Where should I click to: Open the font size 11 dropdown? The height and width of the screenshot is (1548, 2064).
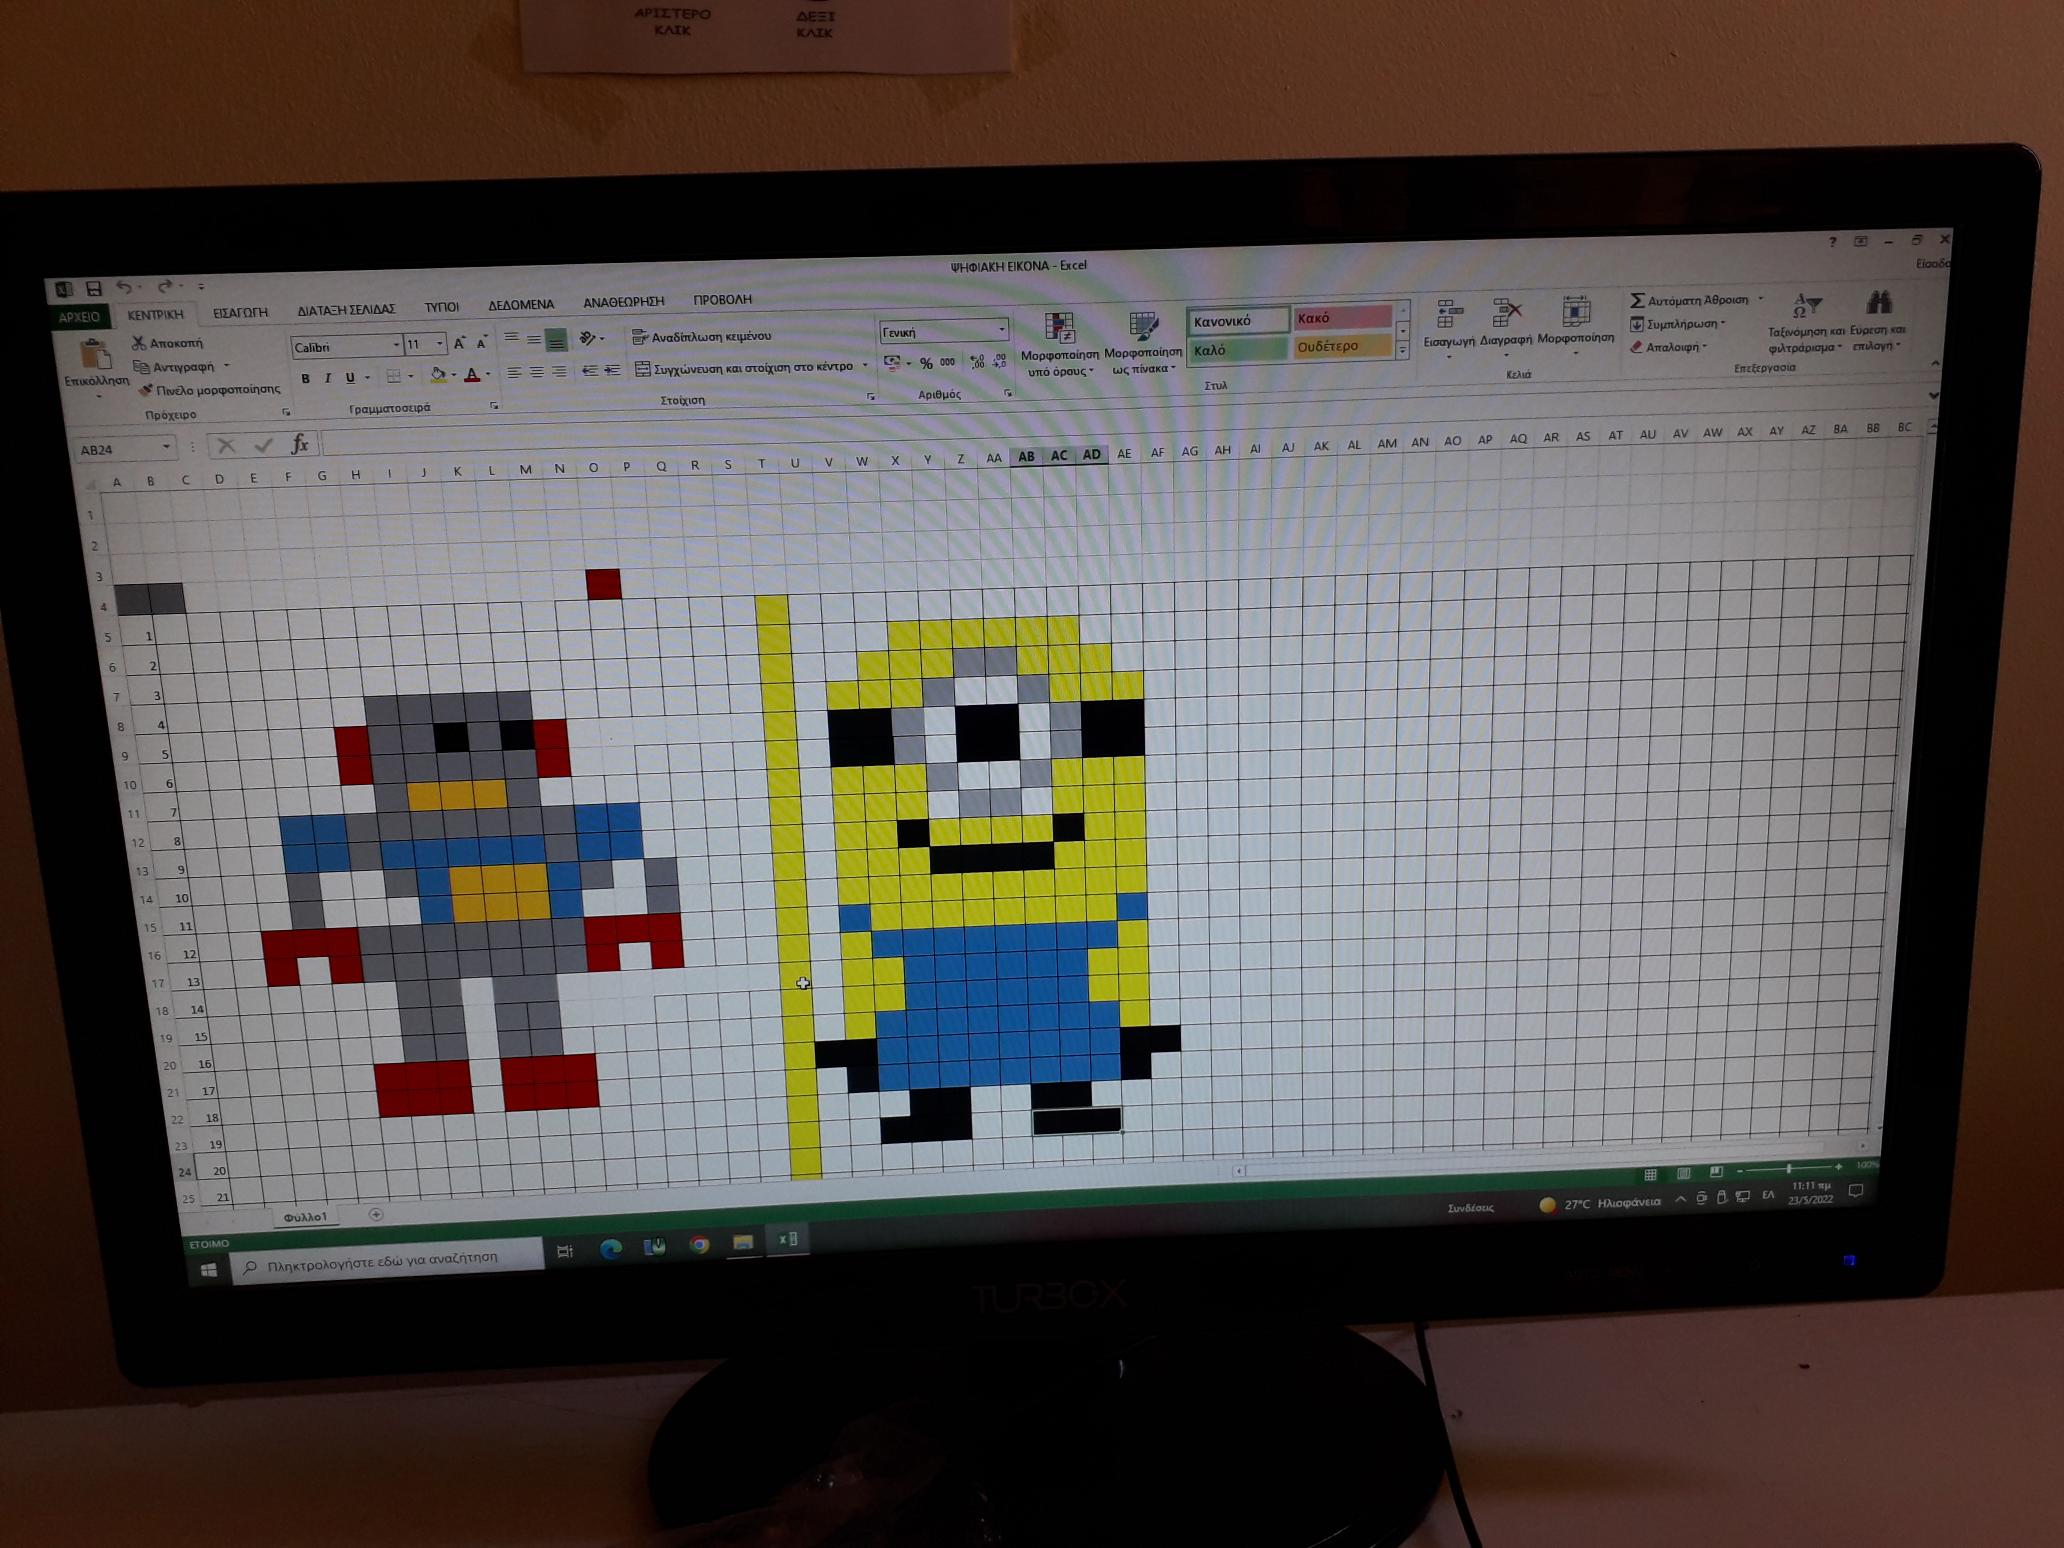pos(439,344)
